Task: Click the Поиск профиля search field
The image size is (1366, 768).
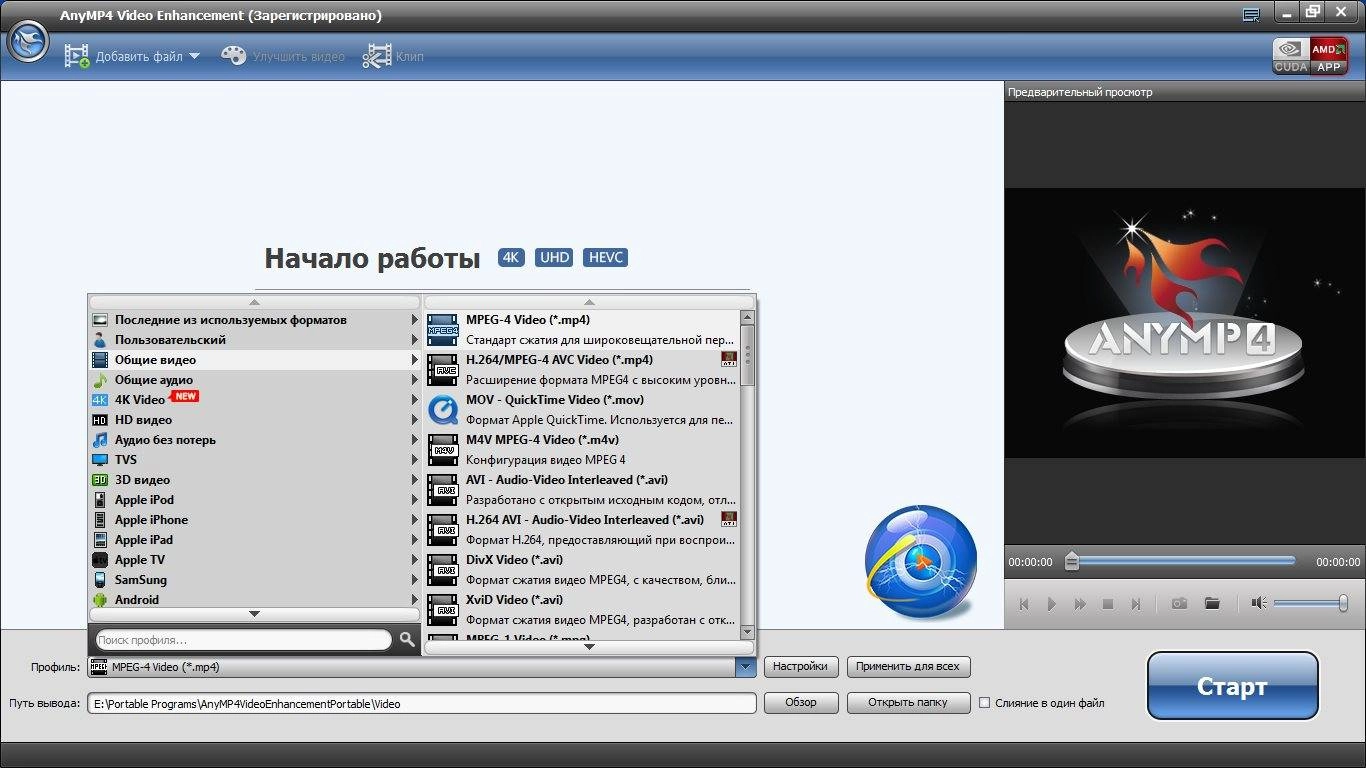Action: pyautogui.click(x=243, y=640)
